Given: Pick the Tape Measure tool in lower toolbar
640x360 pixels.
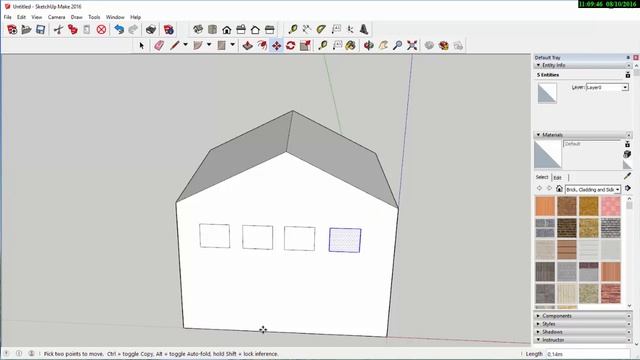Looking at the screenshot, I should [323, 46].
